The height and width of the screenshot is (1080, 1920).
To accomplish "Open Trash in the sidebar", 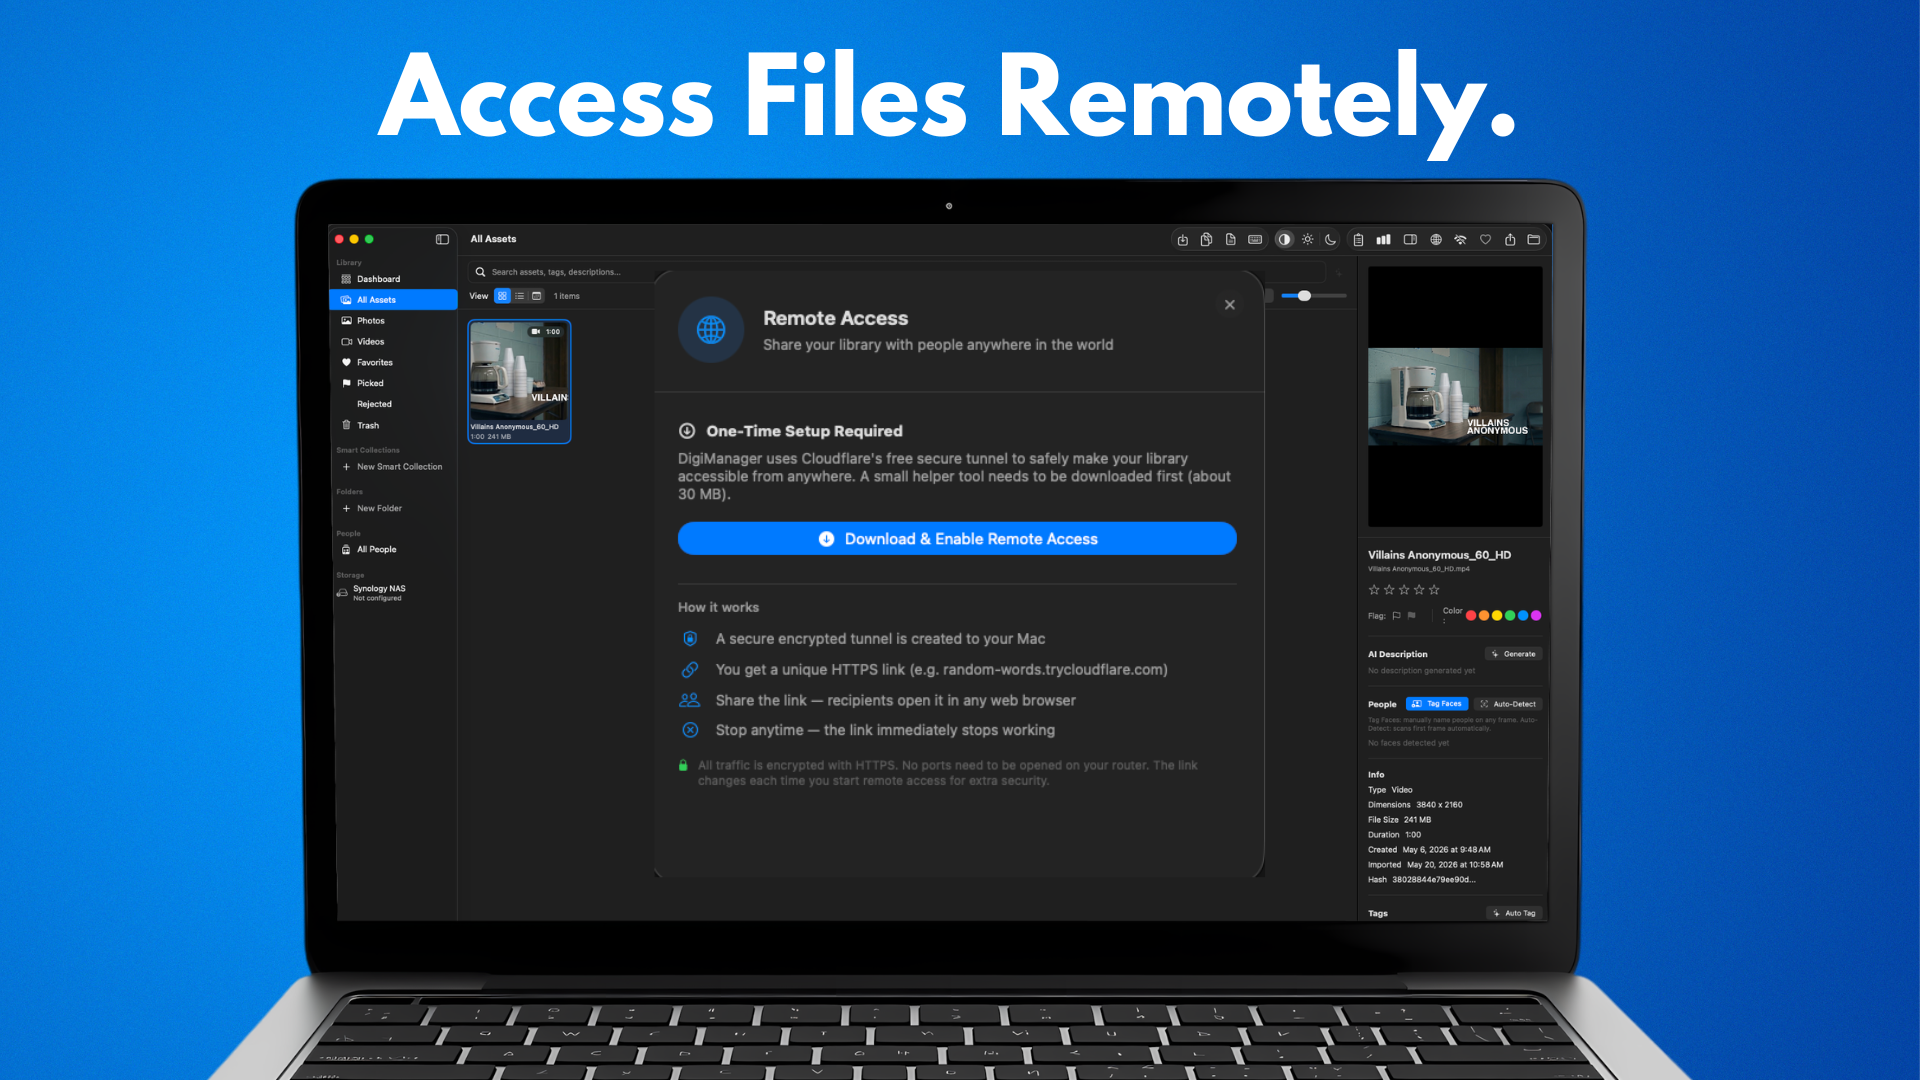I will [x=393, y=426].
